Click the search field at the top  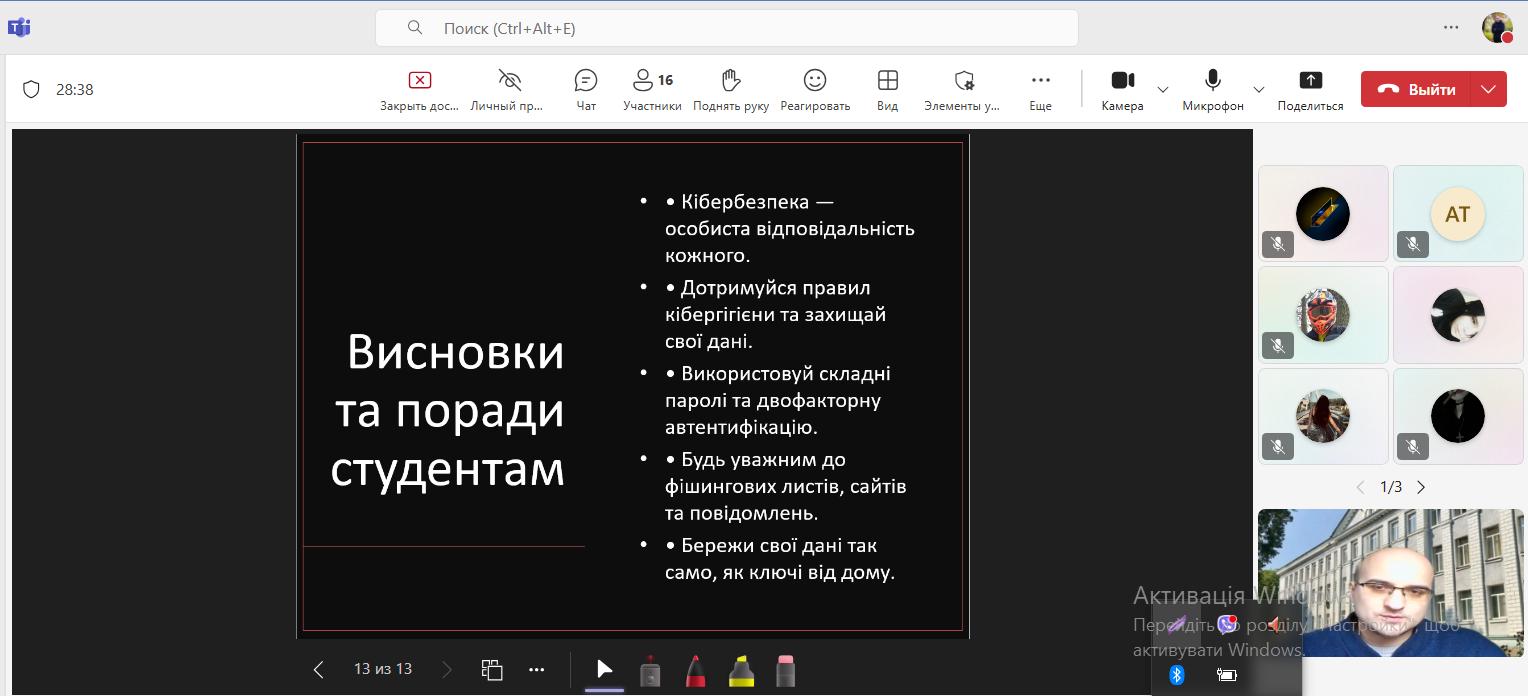pos(726,28)
